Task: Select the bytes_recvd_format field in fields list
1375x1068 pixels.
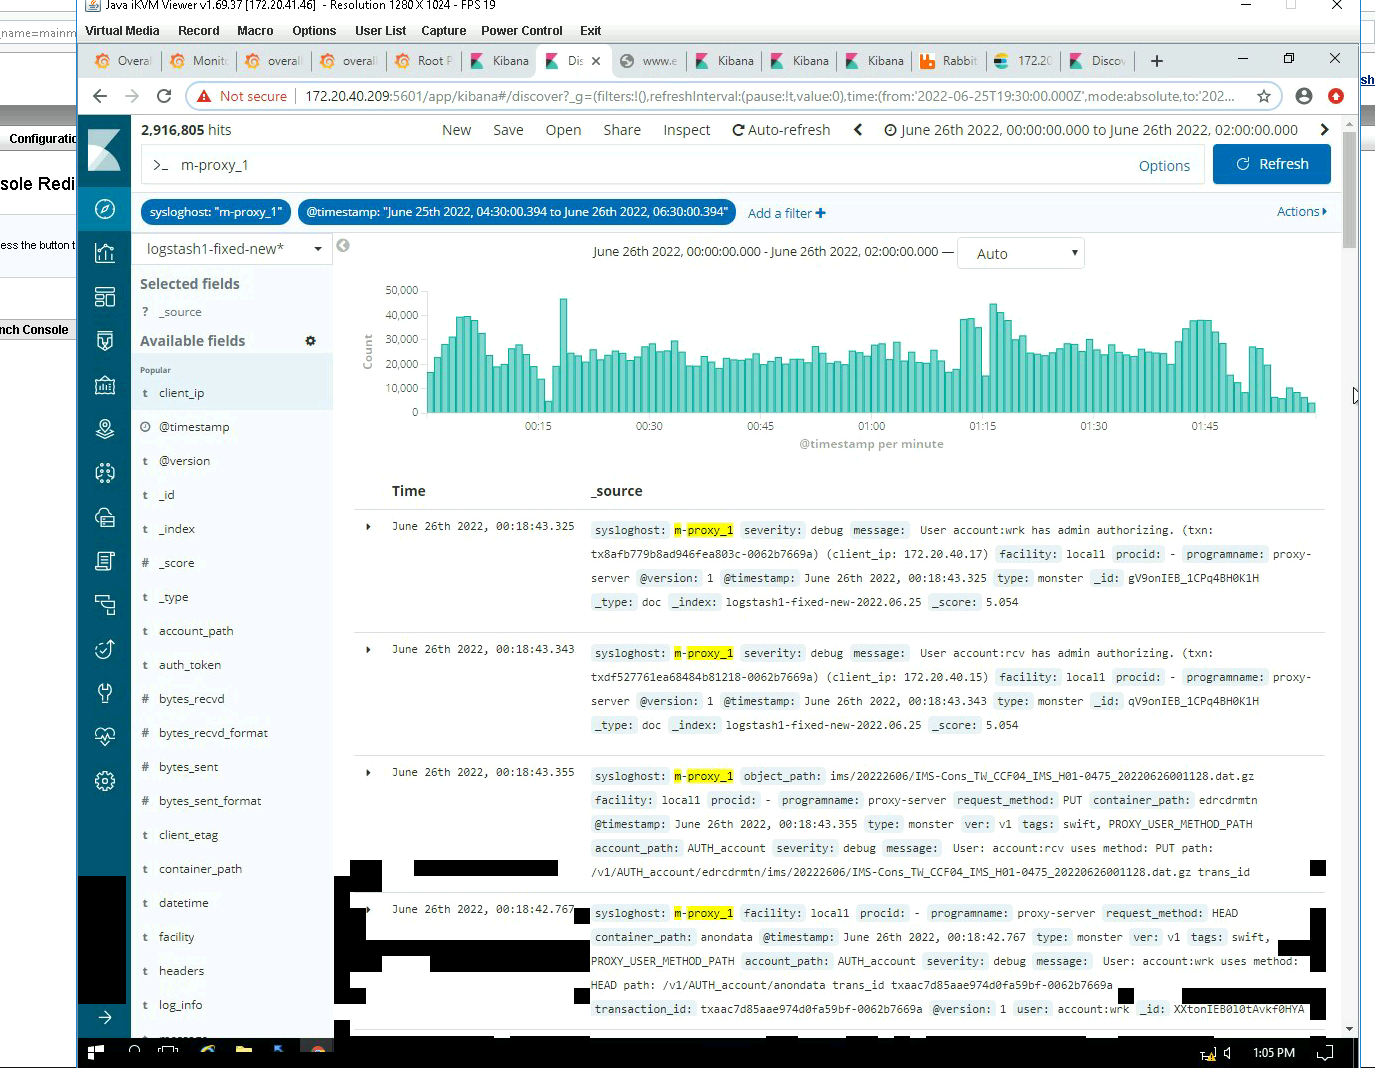Action: click(213, 733)
